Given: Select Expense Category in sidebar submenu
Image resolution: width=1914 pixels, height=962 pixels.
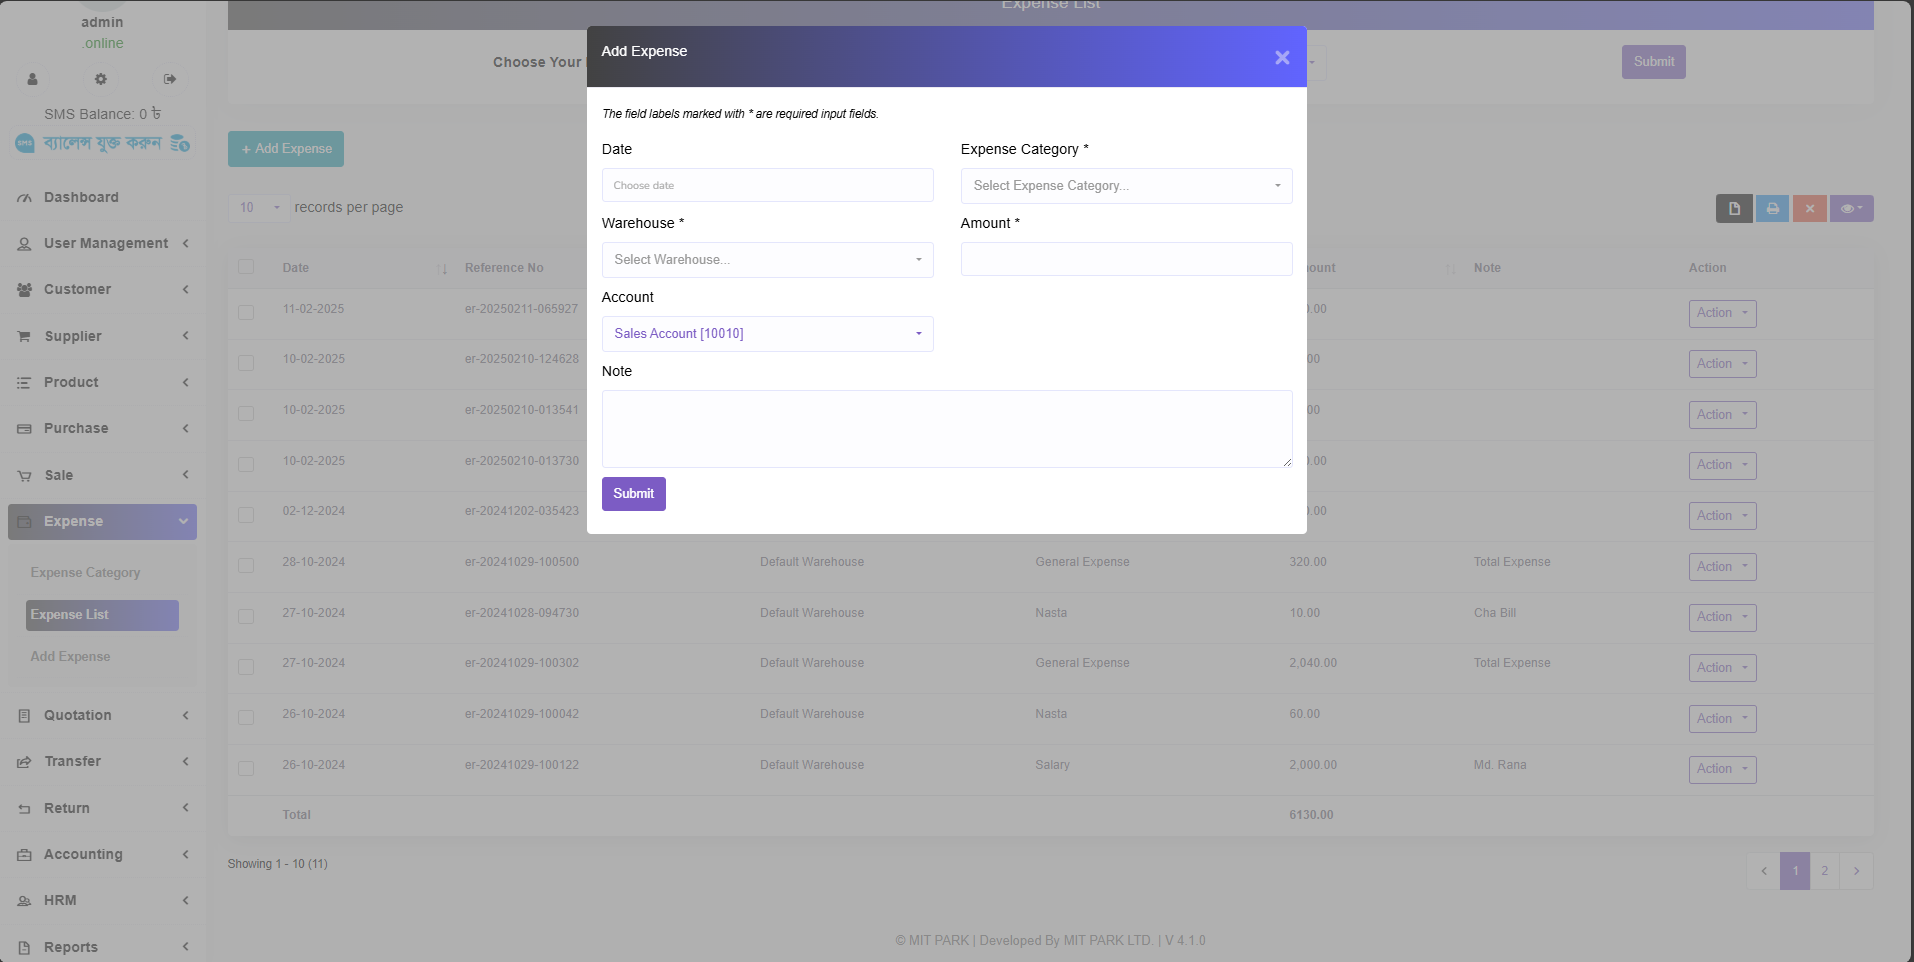Looking at the screenshot, I should pos(85,573).
